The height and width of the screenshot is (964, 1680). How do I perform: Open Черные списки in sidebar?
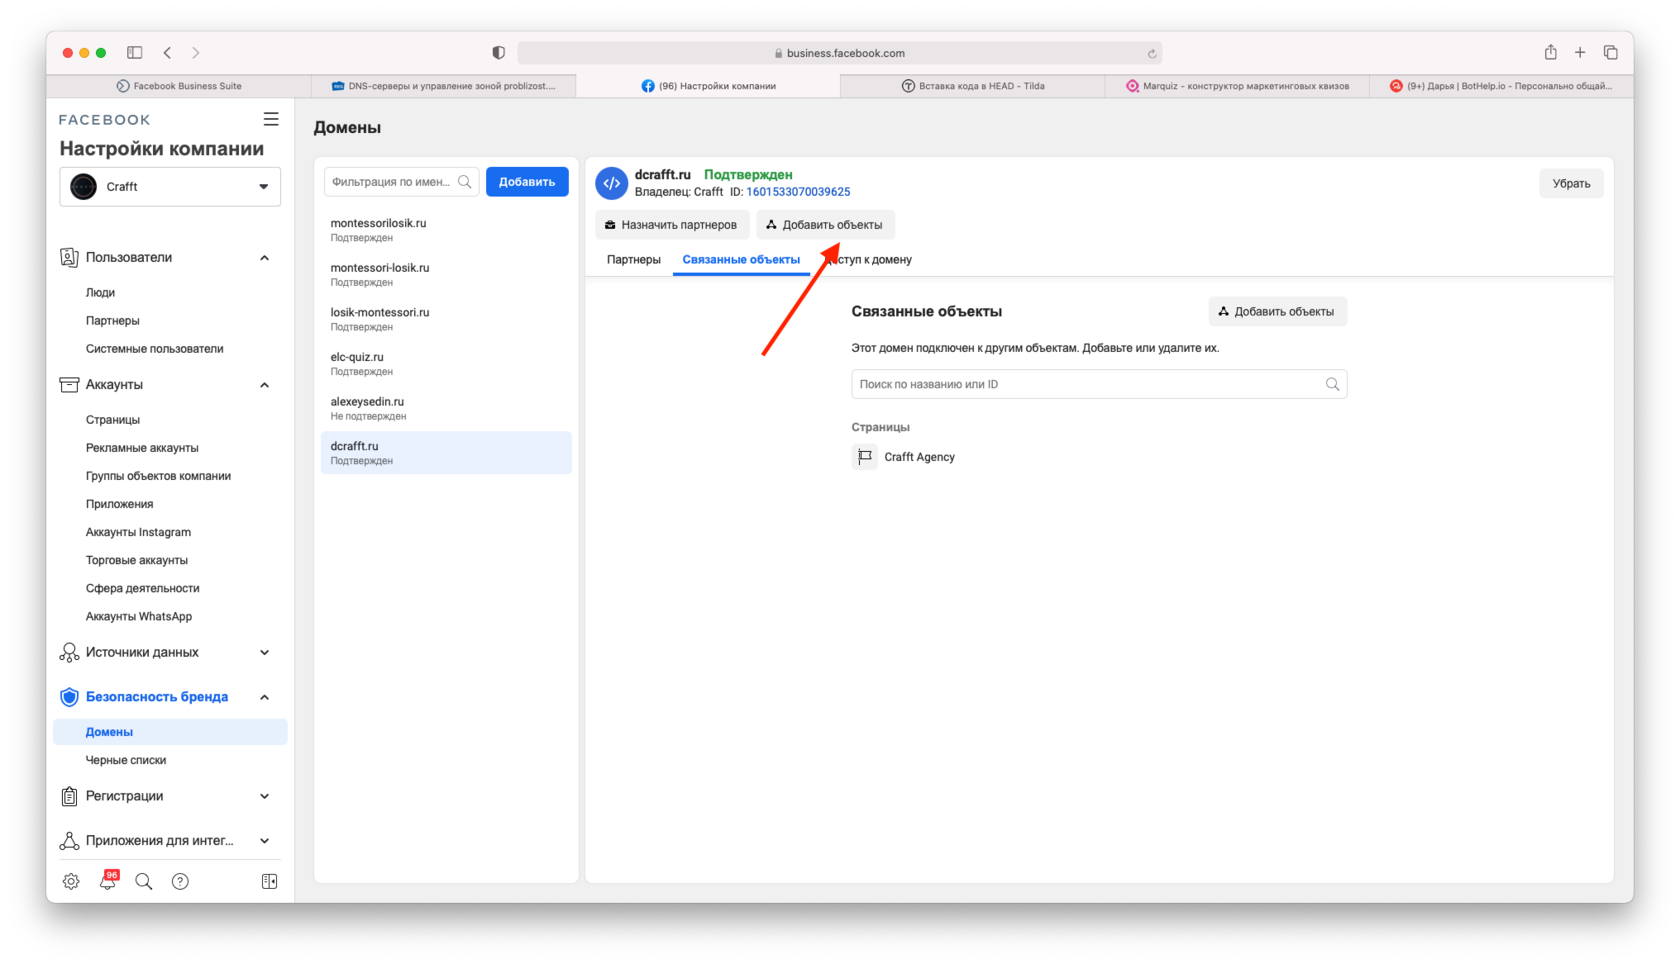(126, 760)
